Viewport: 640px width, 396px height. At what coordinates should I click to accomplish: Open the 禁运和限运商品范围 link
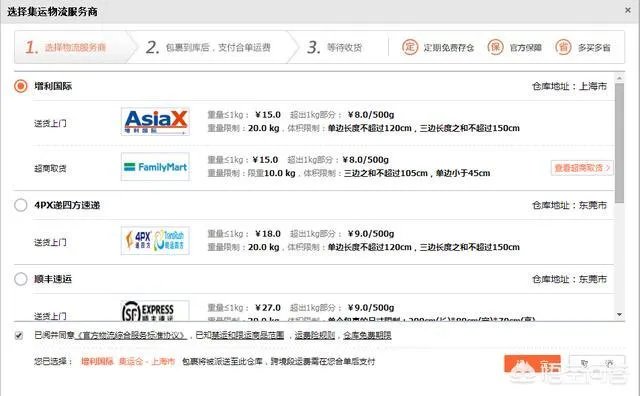click(x=247, y=336)
